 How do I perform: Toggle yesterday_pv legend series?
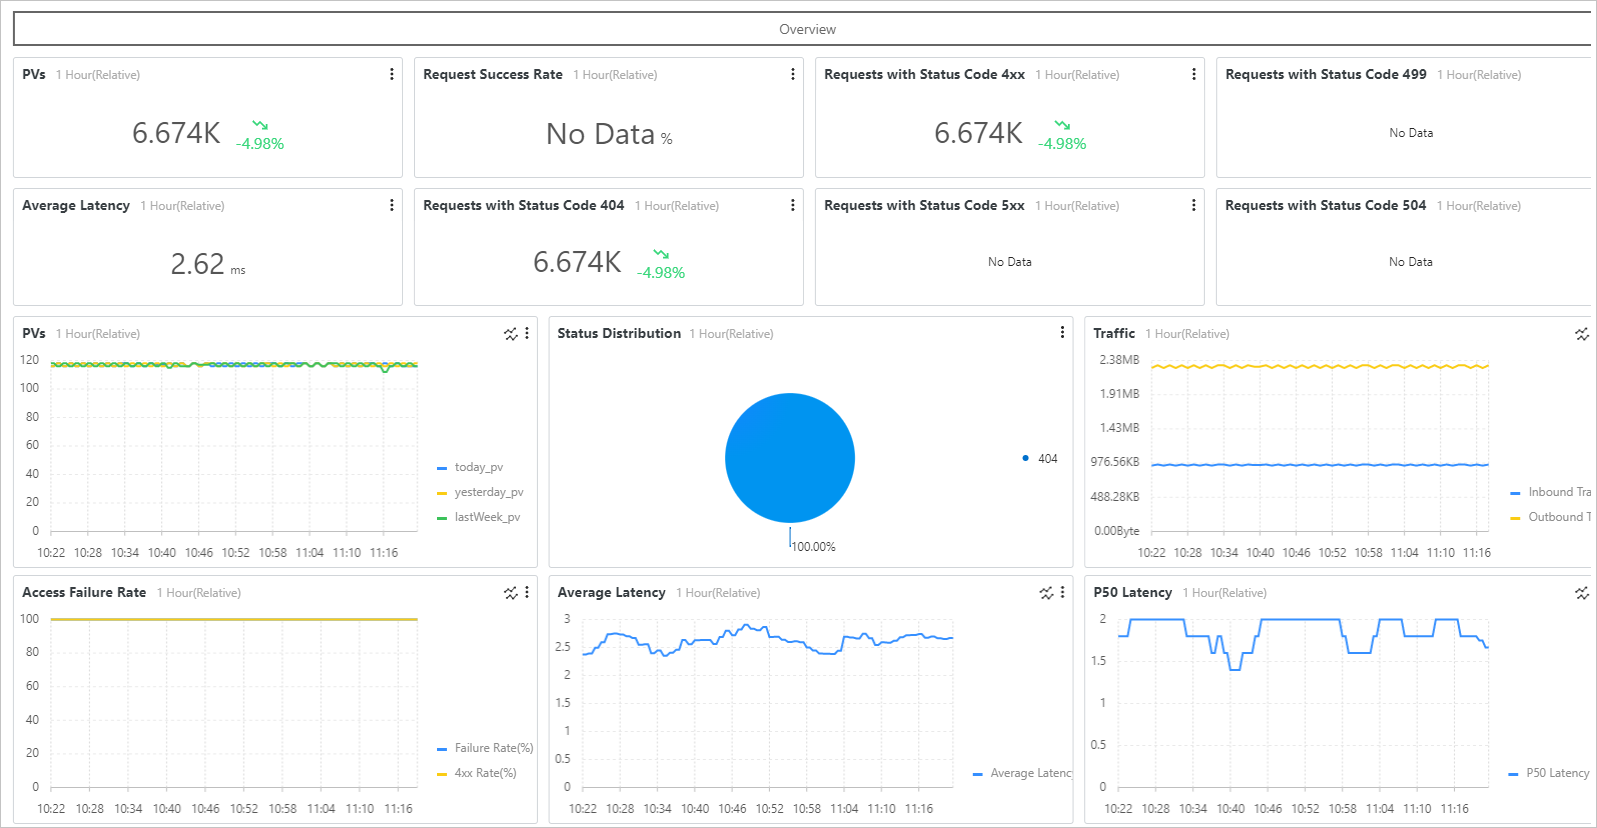480,492
